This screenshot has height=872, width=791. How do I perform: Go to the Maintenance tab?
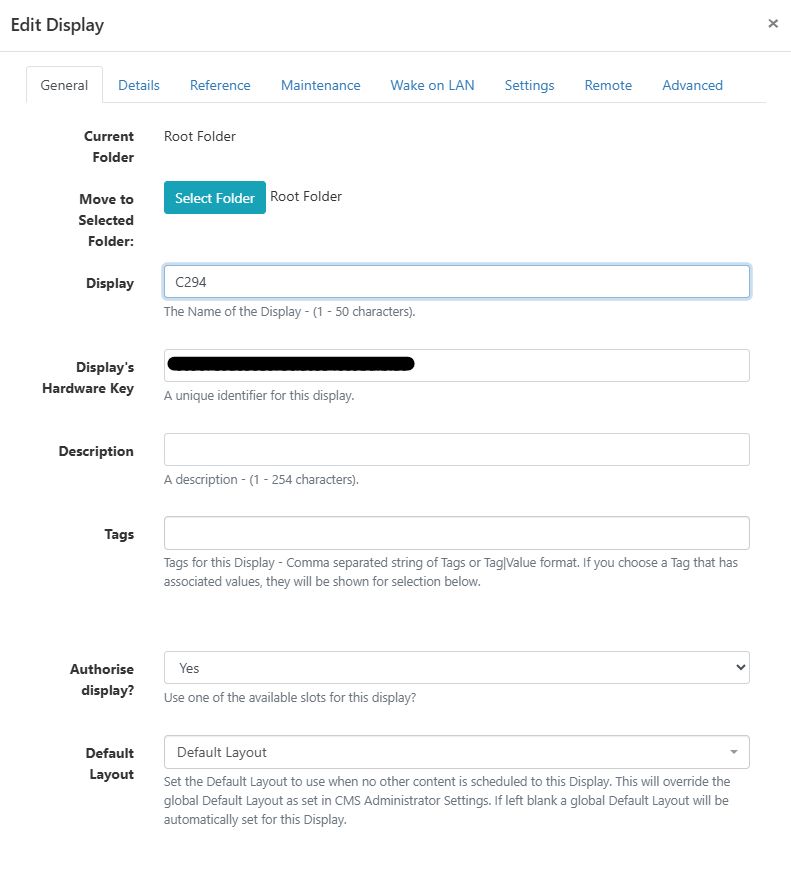(320, 86)
